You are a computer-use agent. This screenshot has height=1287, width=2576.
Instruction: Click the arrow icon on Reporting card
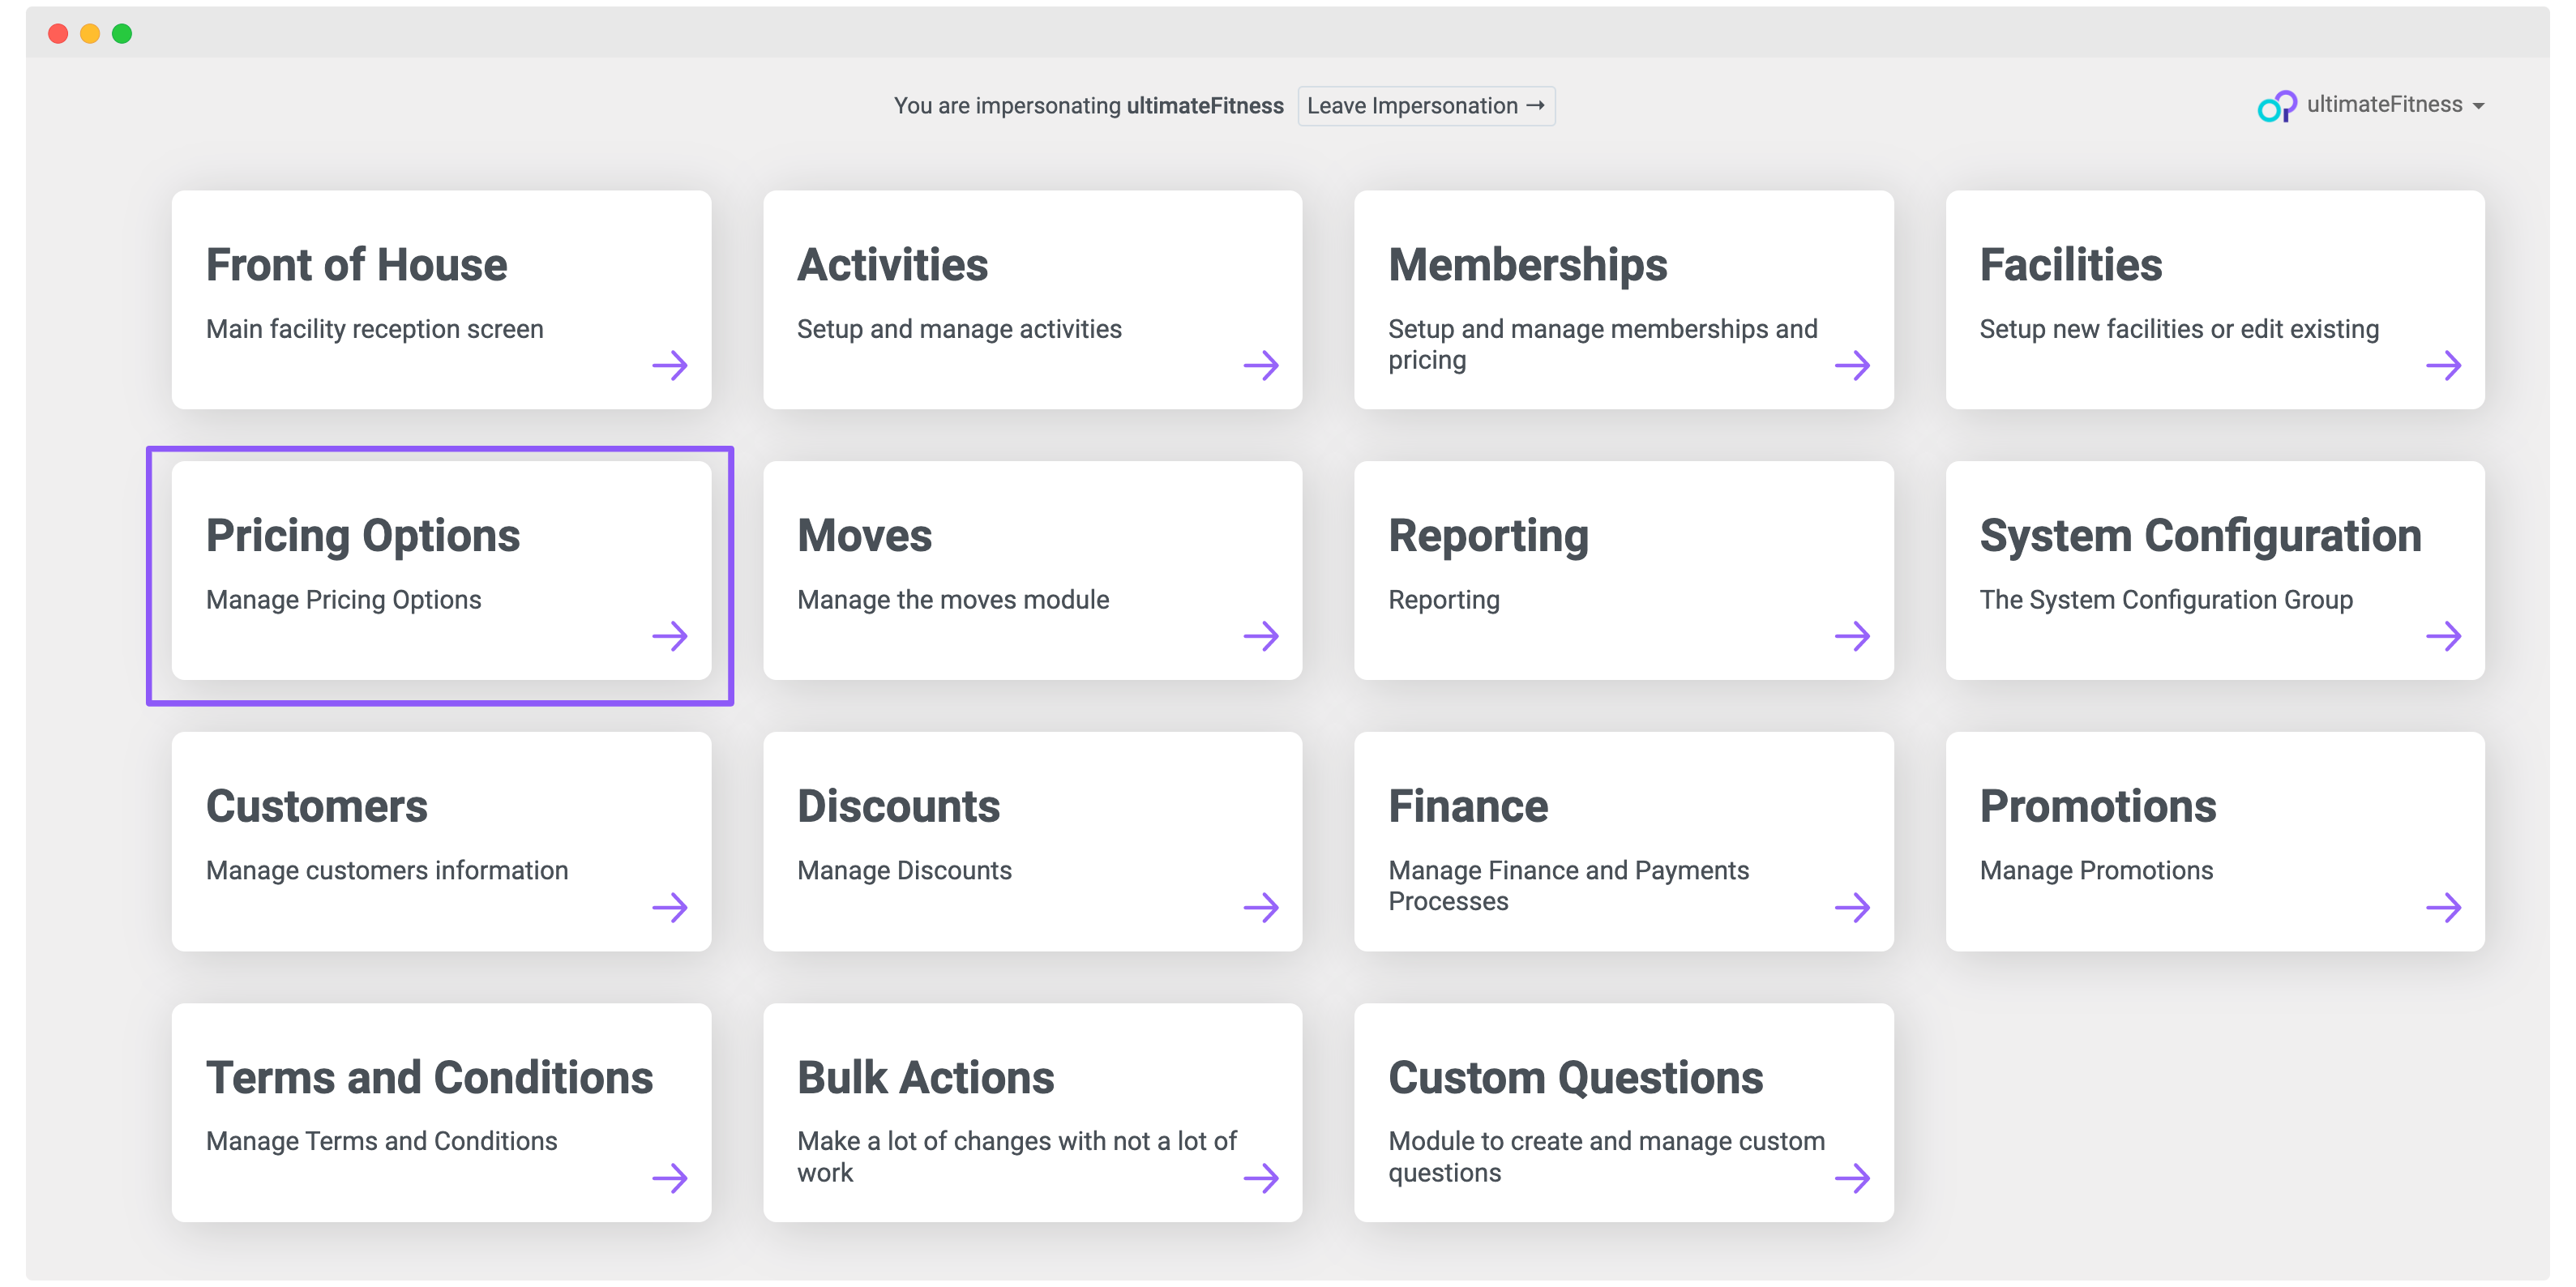(x=1852, y=636)
